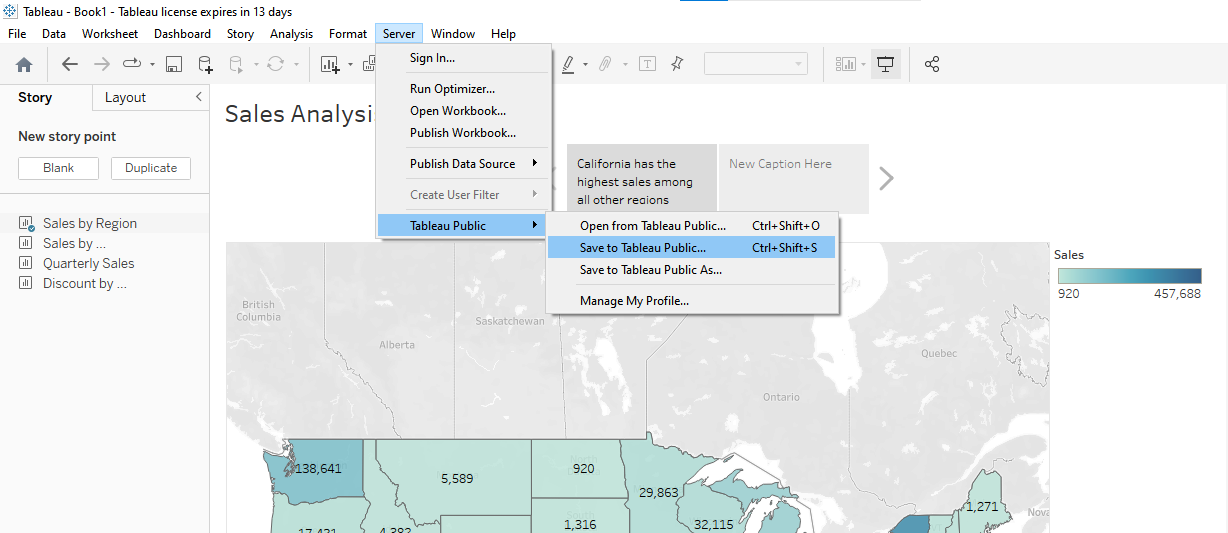Select Sales by Region sheet
The image size is (1228, 533).
(90, 224)
